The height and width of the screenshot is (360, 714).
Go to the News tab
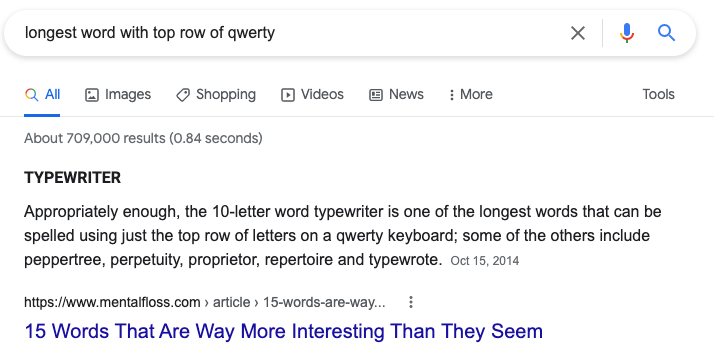pos(396,95)
